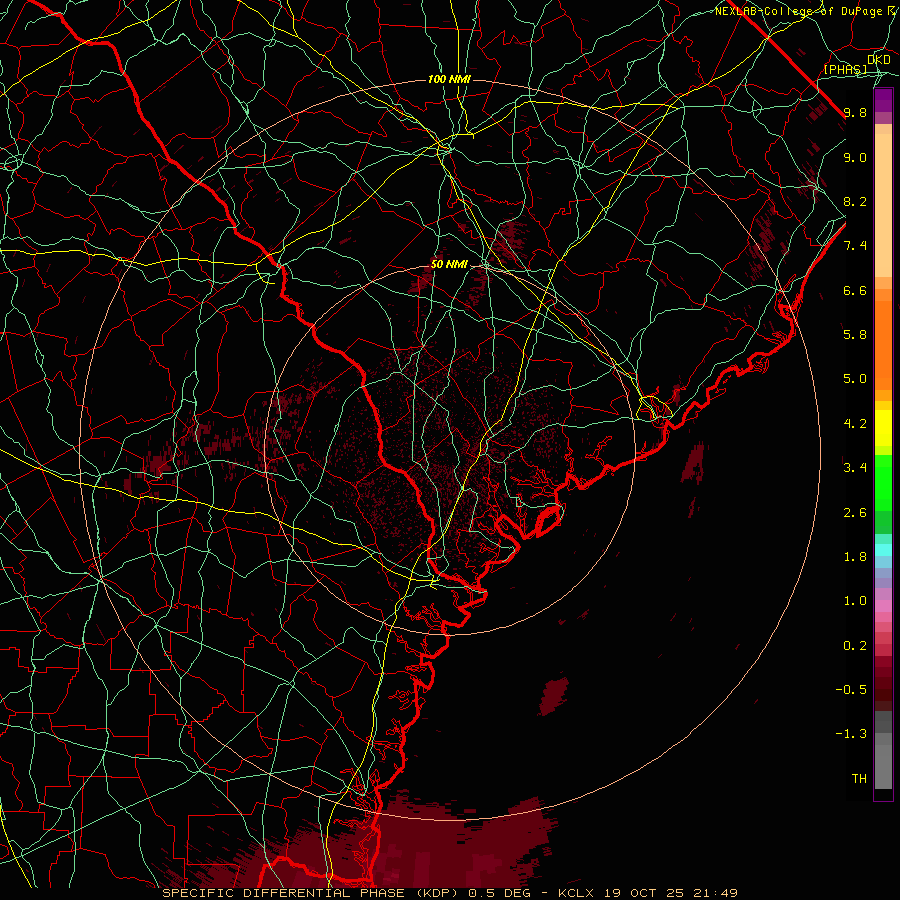This screenshot has width=900, height=900.
Task: Click the 19 OCT 25 date in the caption
Action: 641,893
